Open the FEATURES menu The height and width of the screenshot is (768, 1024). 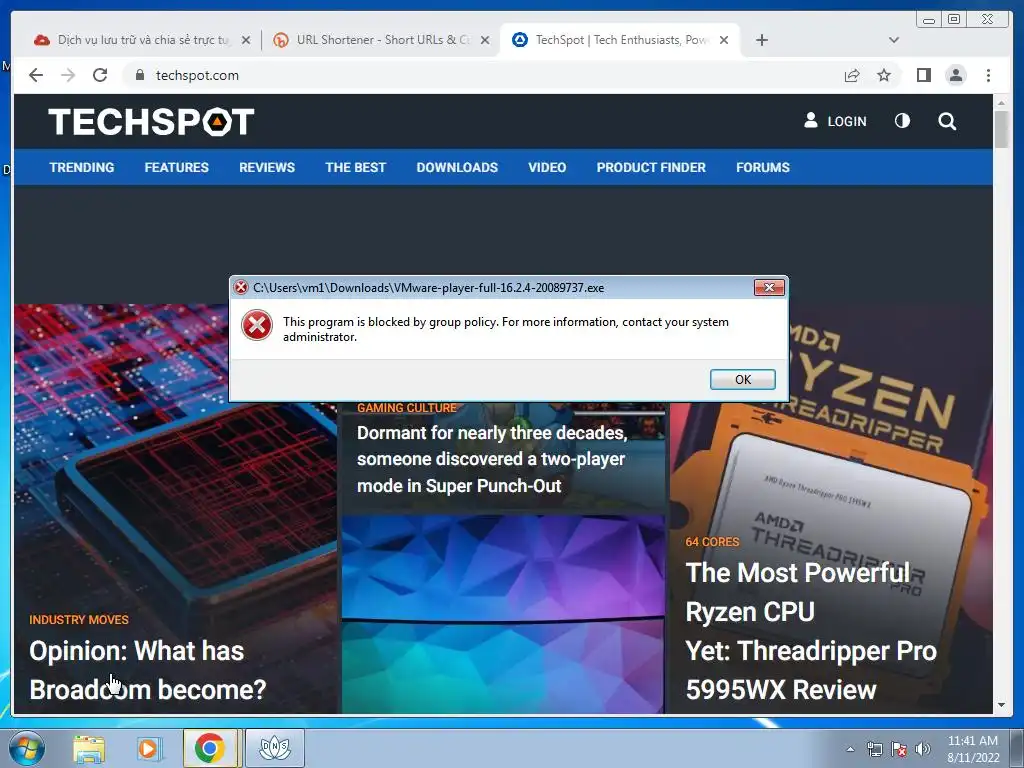pos(176,167)
